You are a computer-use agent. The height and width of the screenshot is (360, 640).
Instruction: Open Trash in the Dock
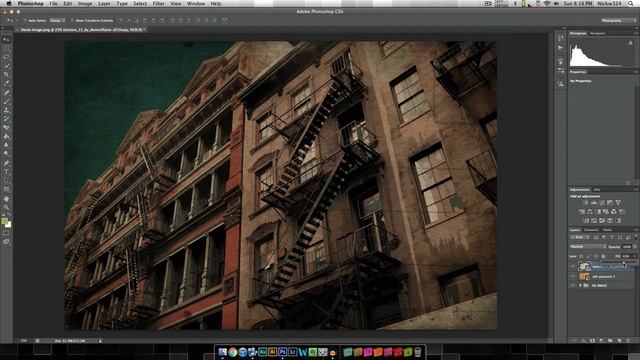tap(418, 352)
